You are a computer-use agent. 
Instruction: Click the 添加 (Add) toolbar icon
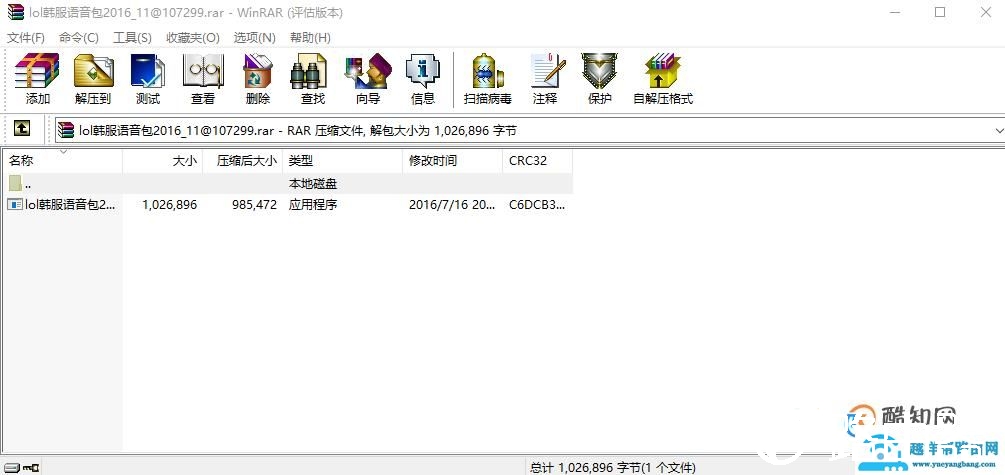[x=37, y=78]
